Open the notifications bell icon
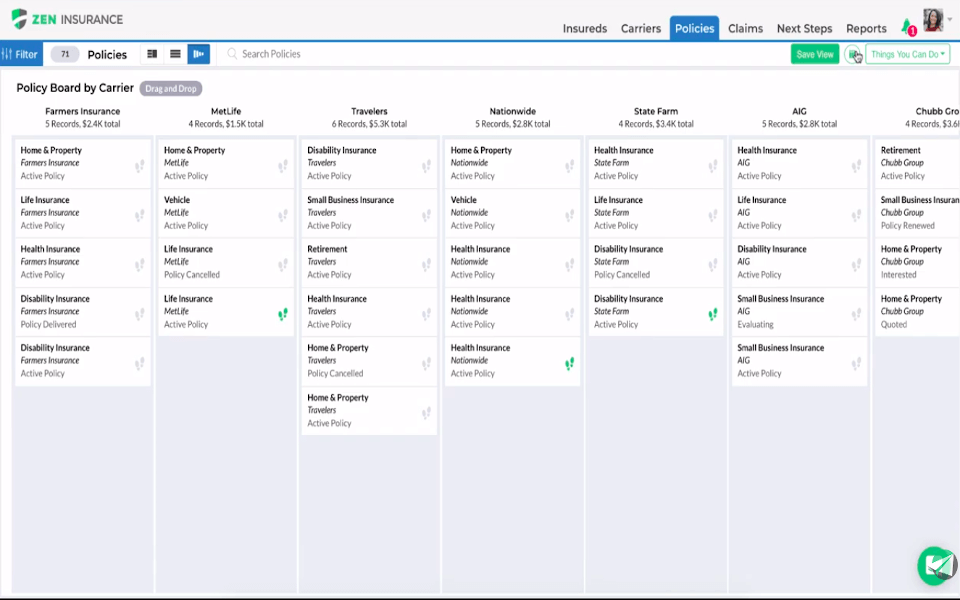Screen dimensions: 960x600 pyautogui.click(x=907, y=26)
